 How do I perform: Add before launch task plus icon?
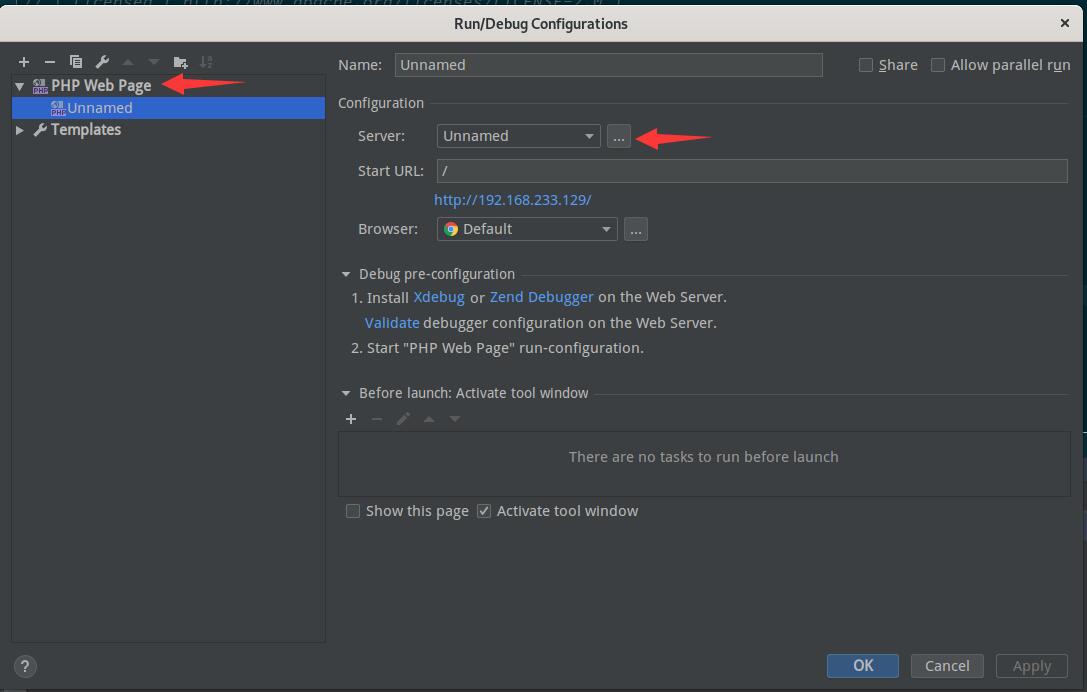[x=351, y=419]
